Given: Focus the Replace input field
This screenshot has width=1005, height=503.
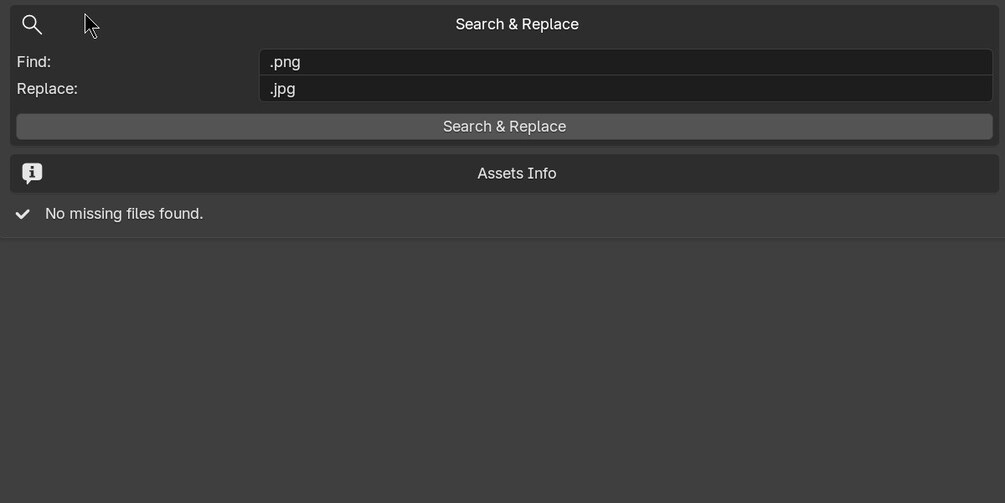Looking at the screenshot, I should [x=626, y=88].
